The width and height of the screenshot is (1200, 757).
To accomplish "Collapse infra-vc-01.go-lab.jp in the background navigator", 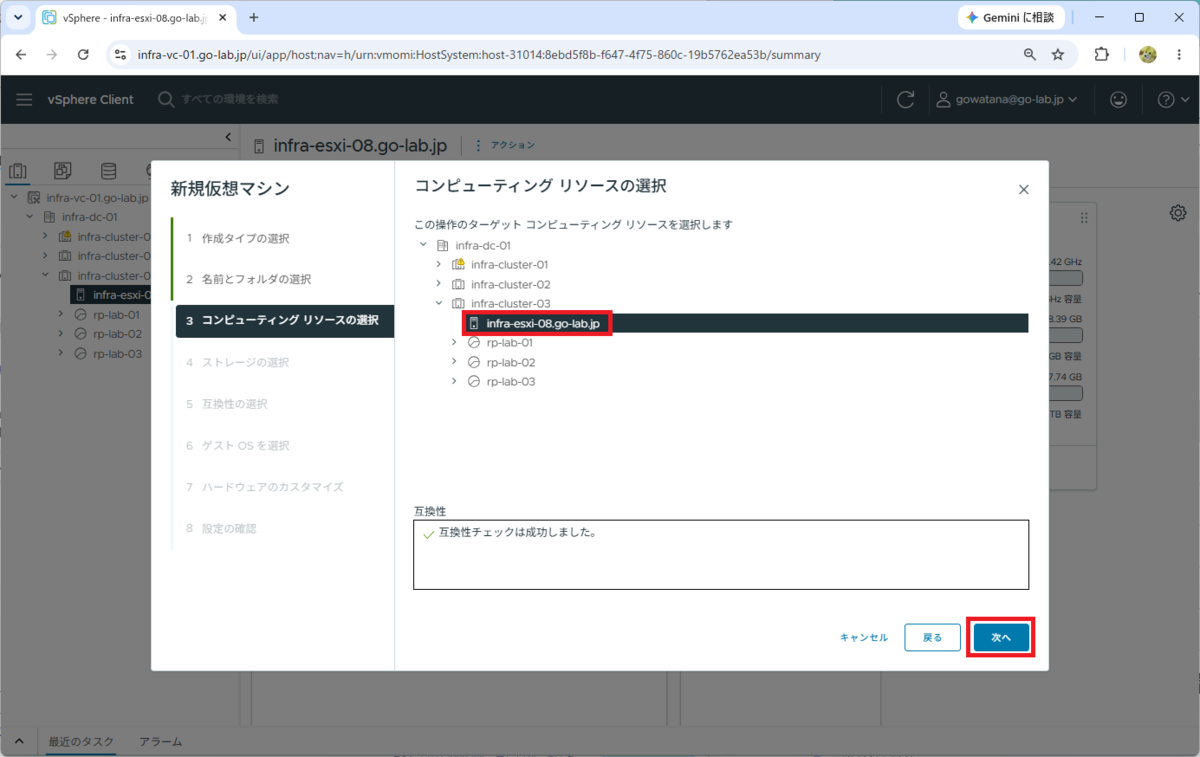I will 14,197.
